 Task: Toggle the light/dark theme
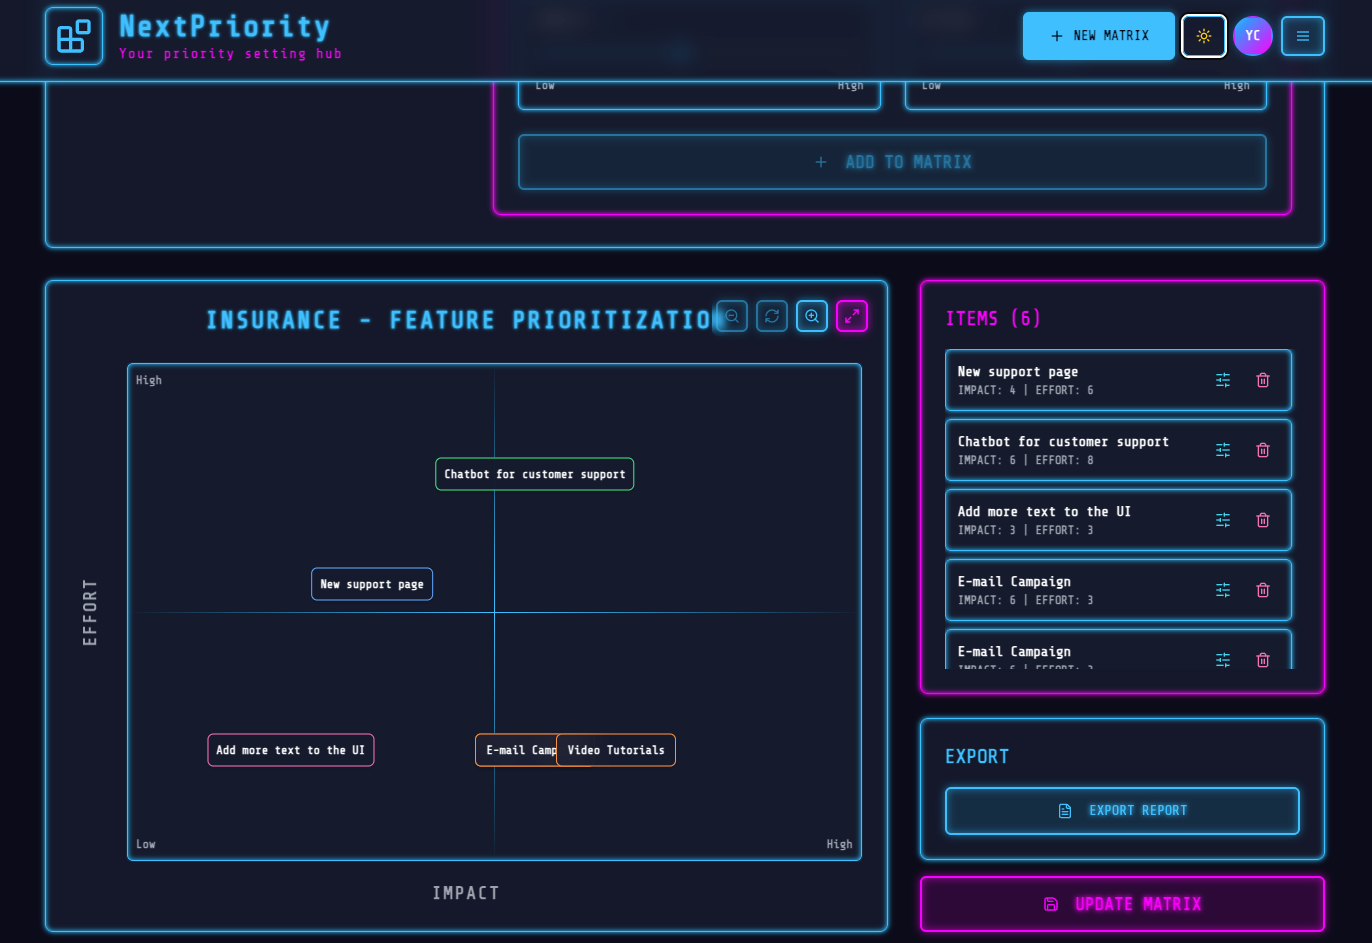click(x=1203, y=35)
